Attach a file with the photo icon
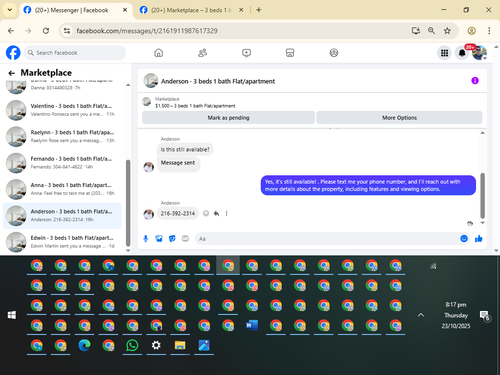The image size is (500, 375). click(x=159, y=239)
